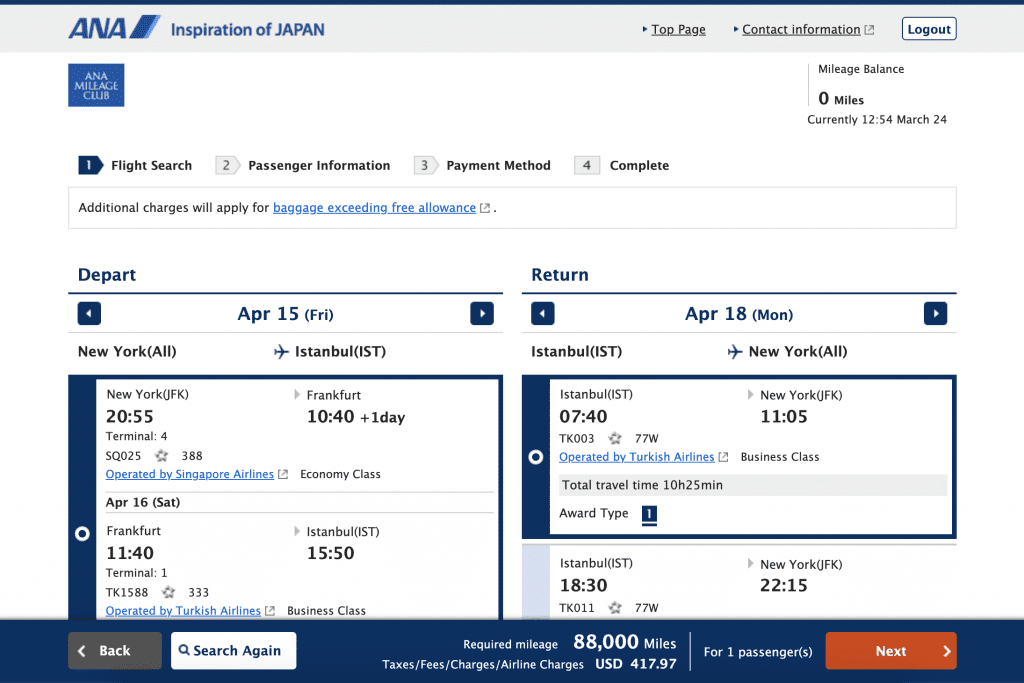Click flight number SQ025 text
This screenshot has width=1024, height=683.
point(123,456)
